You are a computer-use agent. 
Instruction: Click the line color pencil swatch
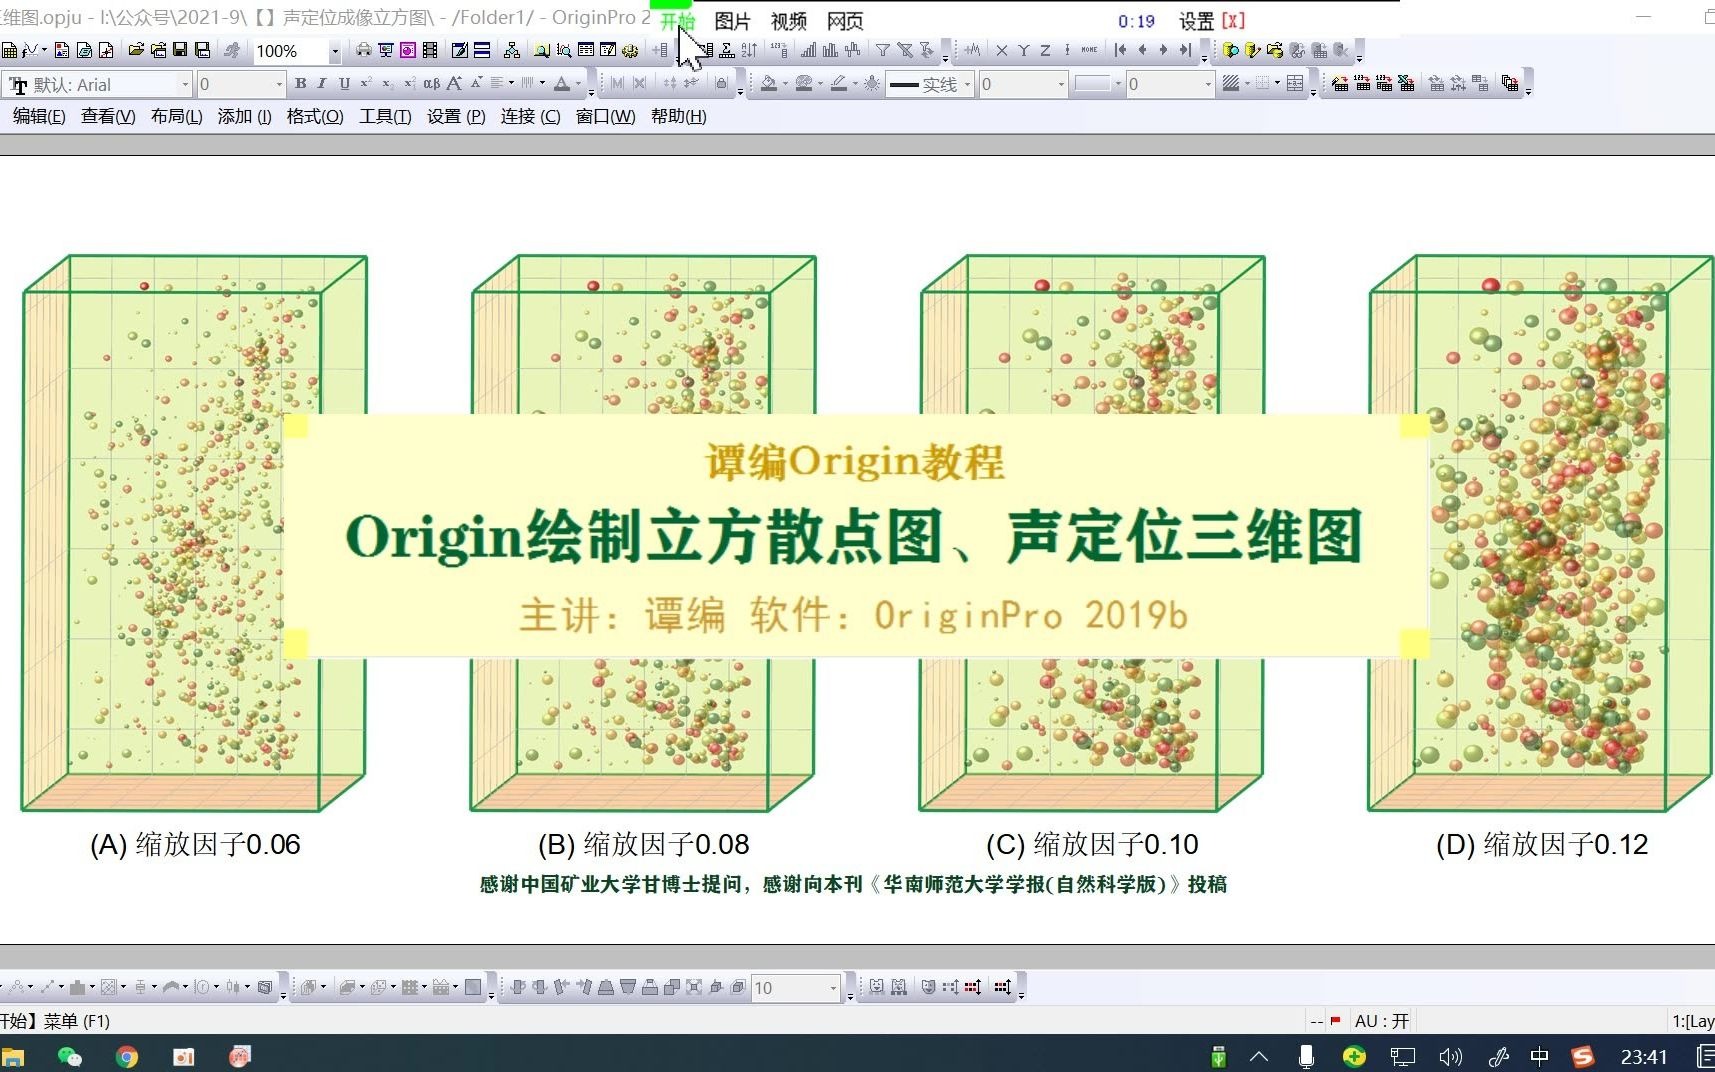839,84
